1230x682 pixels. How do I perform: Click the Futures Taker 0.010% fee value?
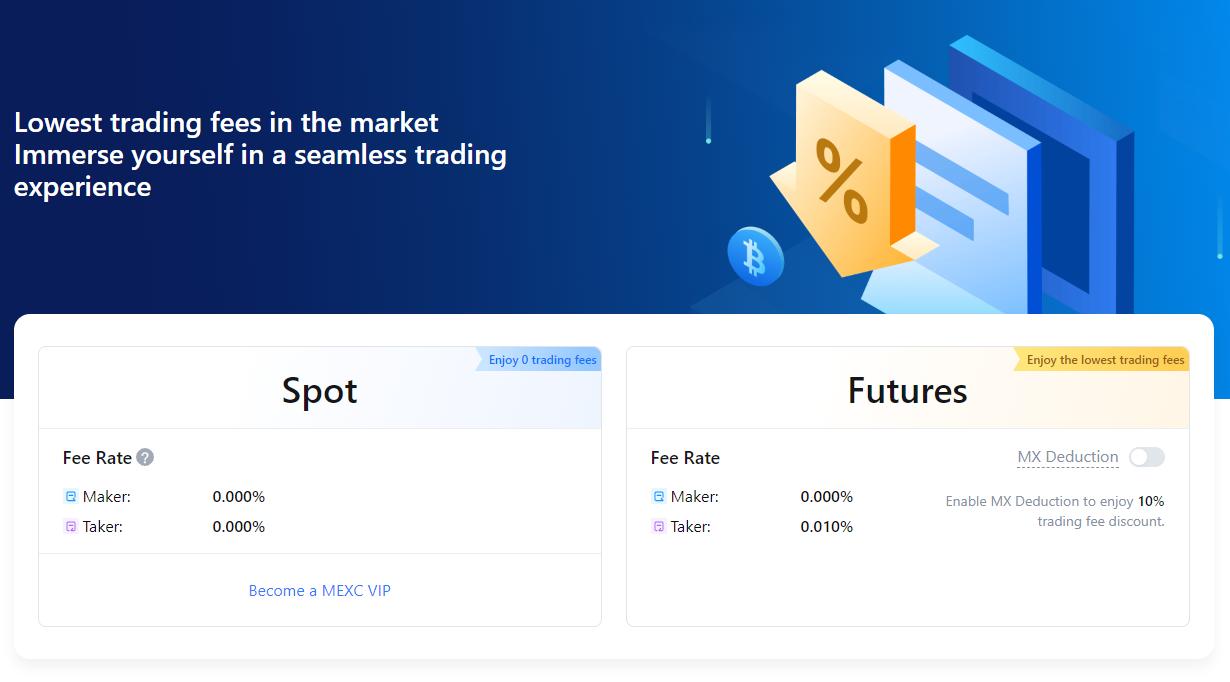tap(827, 526)
